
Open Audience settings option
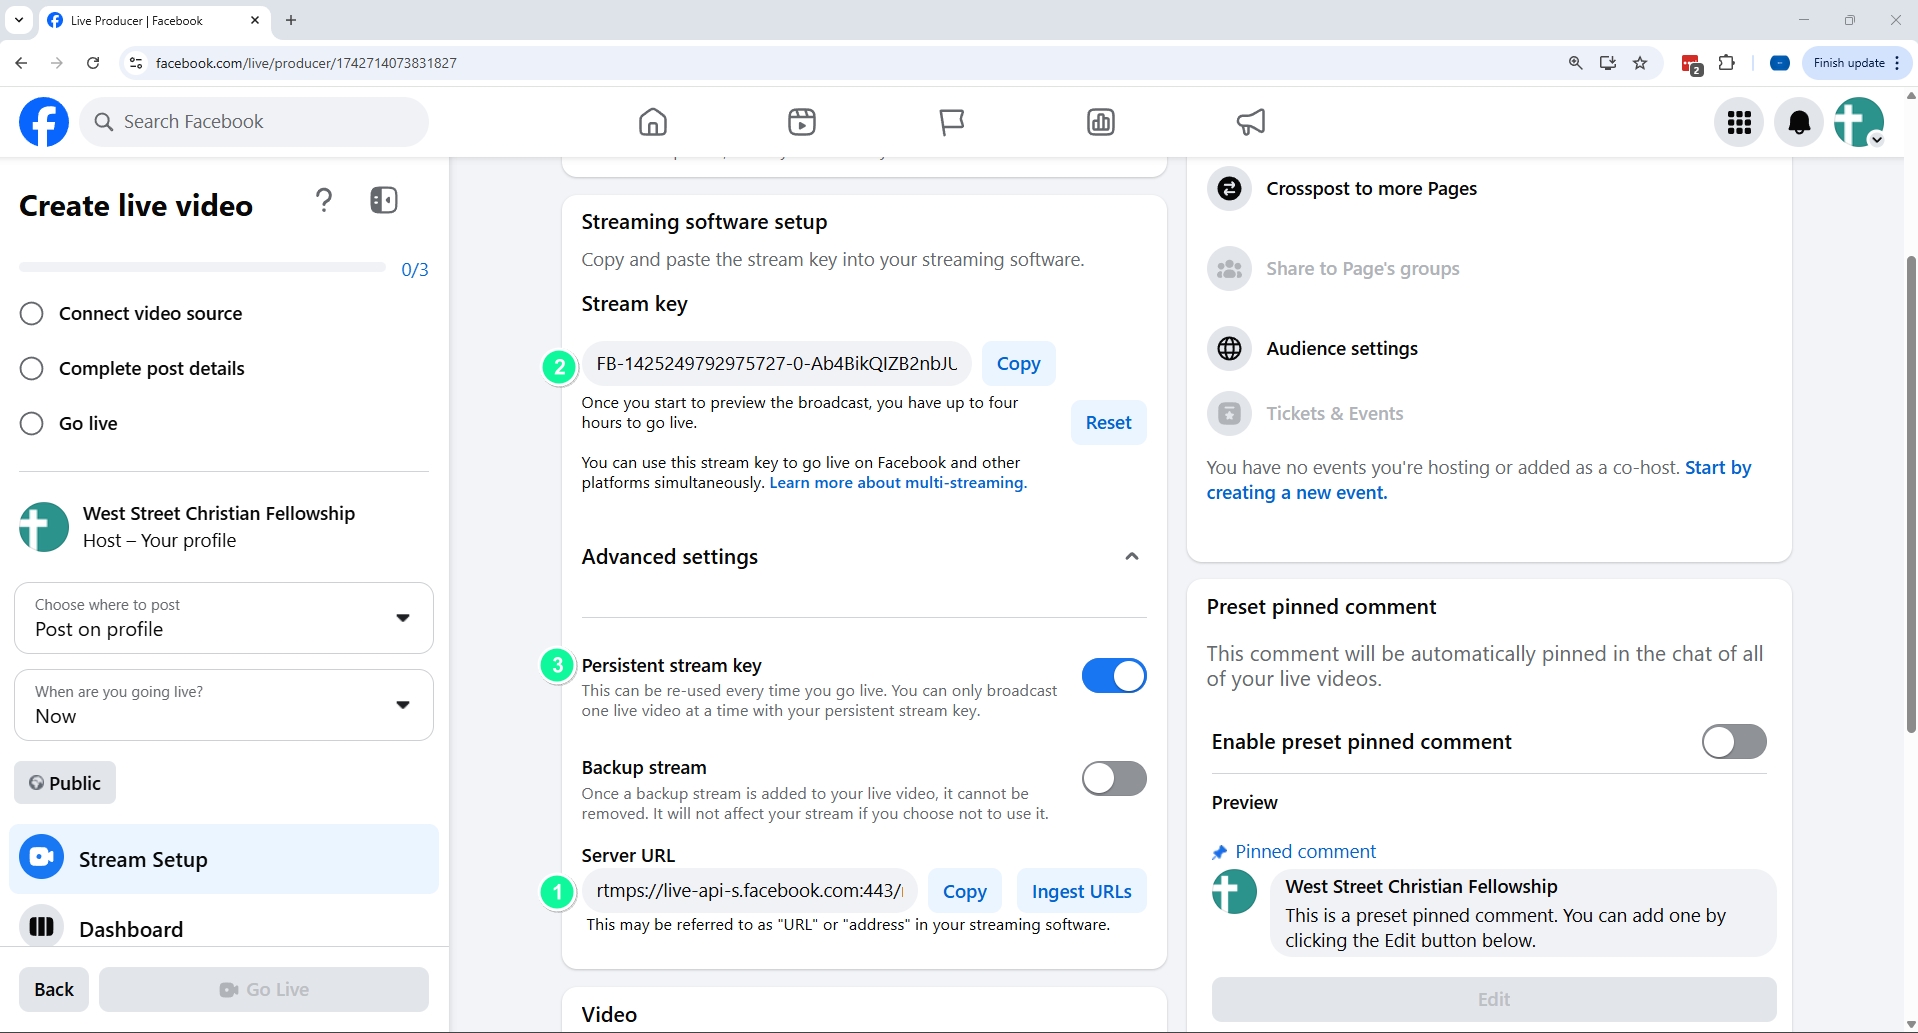click(1342, 348)
